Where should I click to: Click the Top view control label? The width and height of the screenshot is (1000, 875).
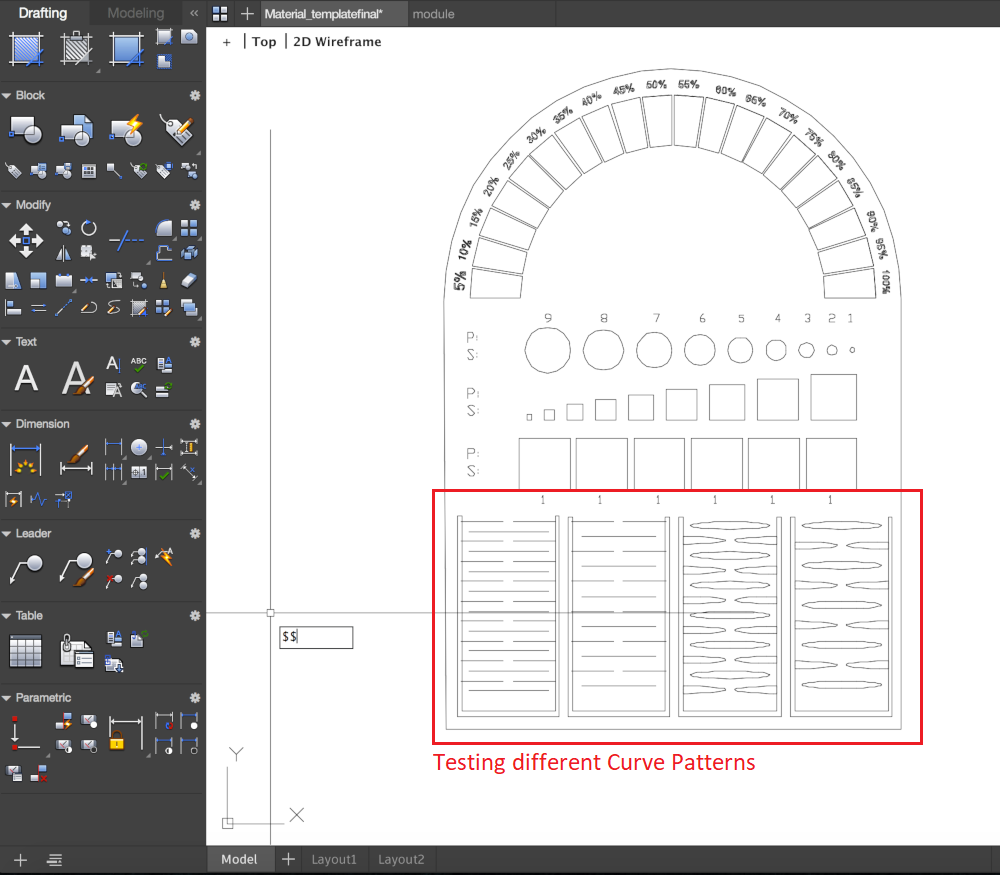click(264, 41)
